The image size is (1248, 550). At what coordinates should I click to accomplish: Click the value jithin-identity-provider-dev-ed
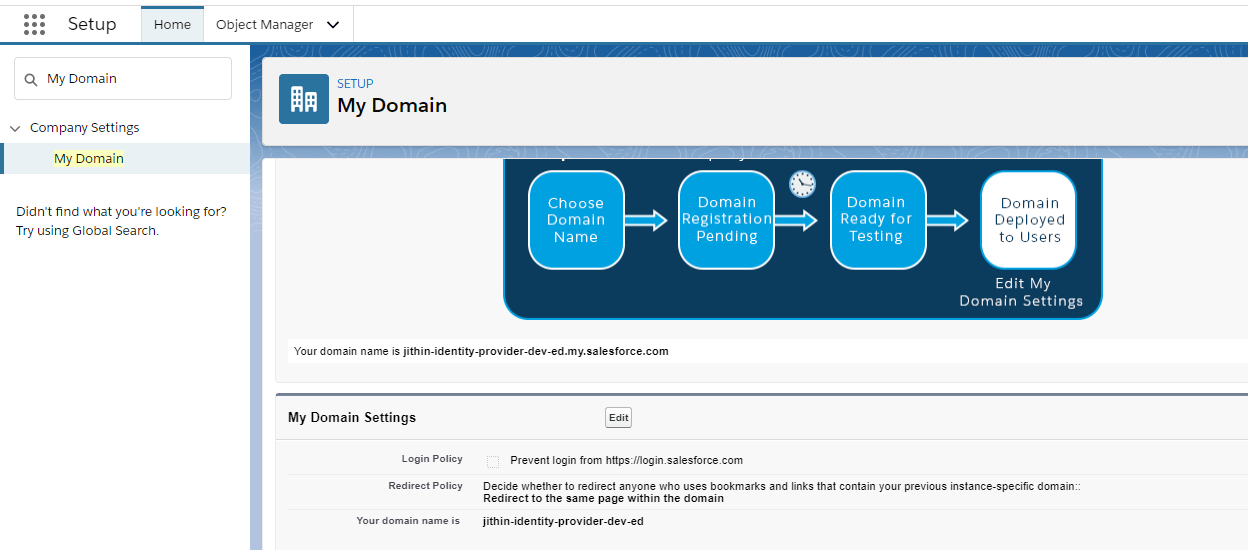563,521
